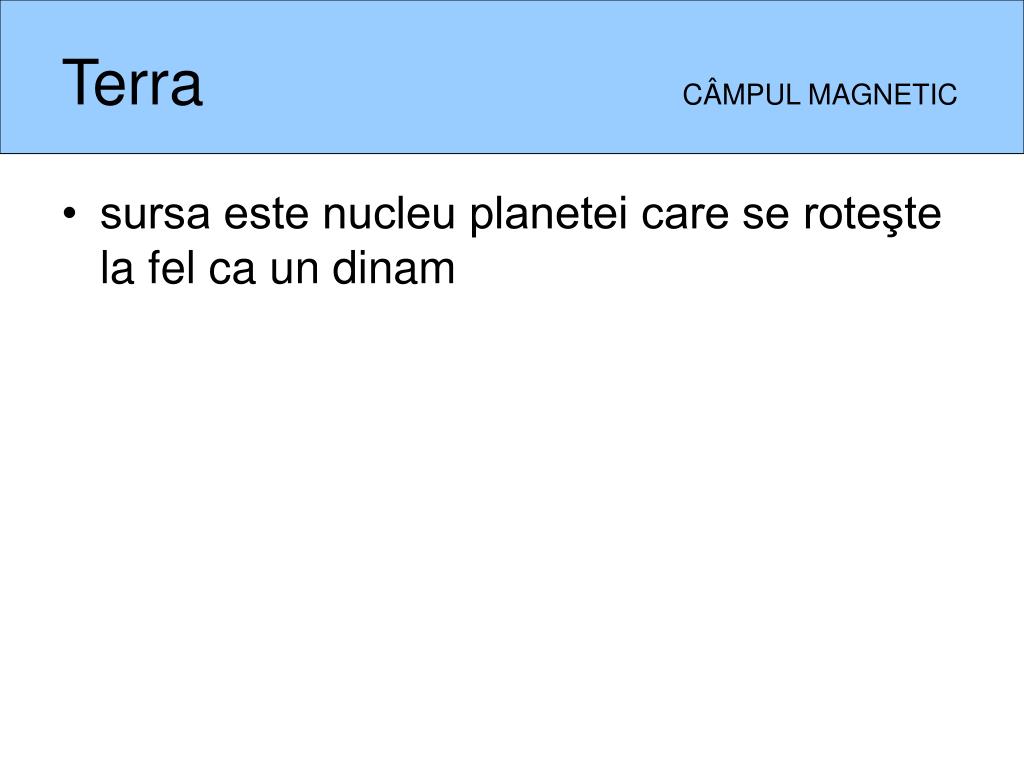Click the word la starting second line
1024x768 pixels.
pyautogui.click(x=118, y=268)
